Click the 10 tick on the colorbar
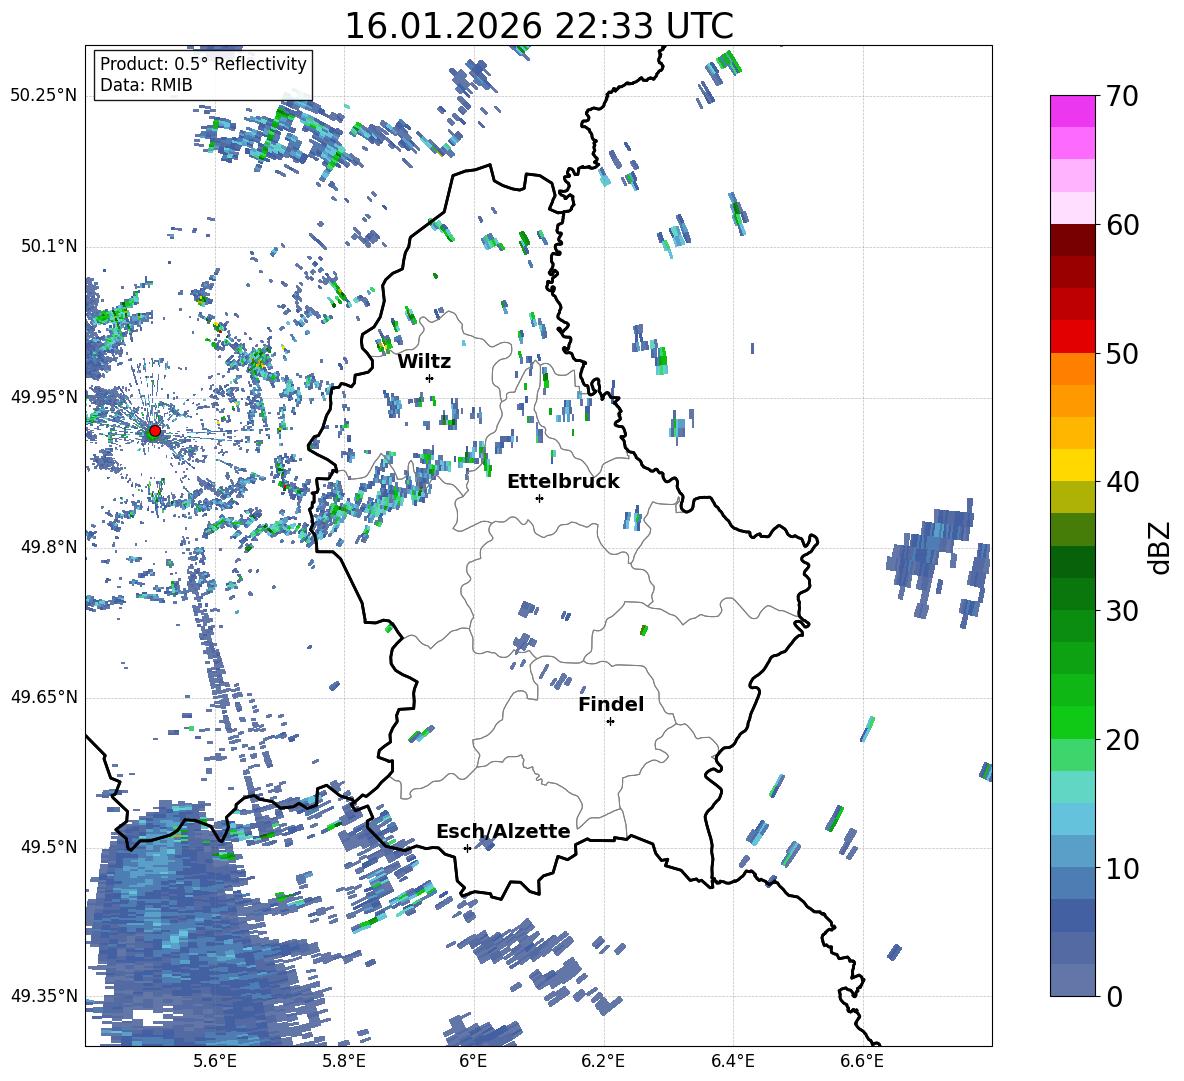Image resolution: width=1184 pixels, height=1081 pixels. click(x=1121, y=869)
